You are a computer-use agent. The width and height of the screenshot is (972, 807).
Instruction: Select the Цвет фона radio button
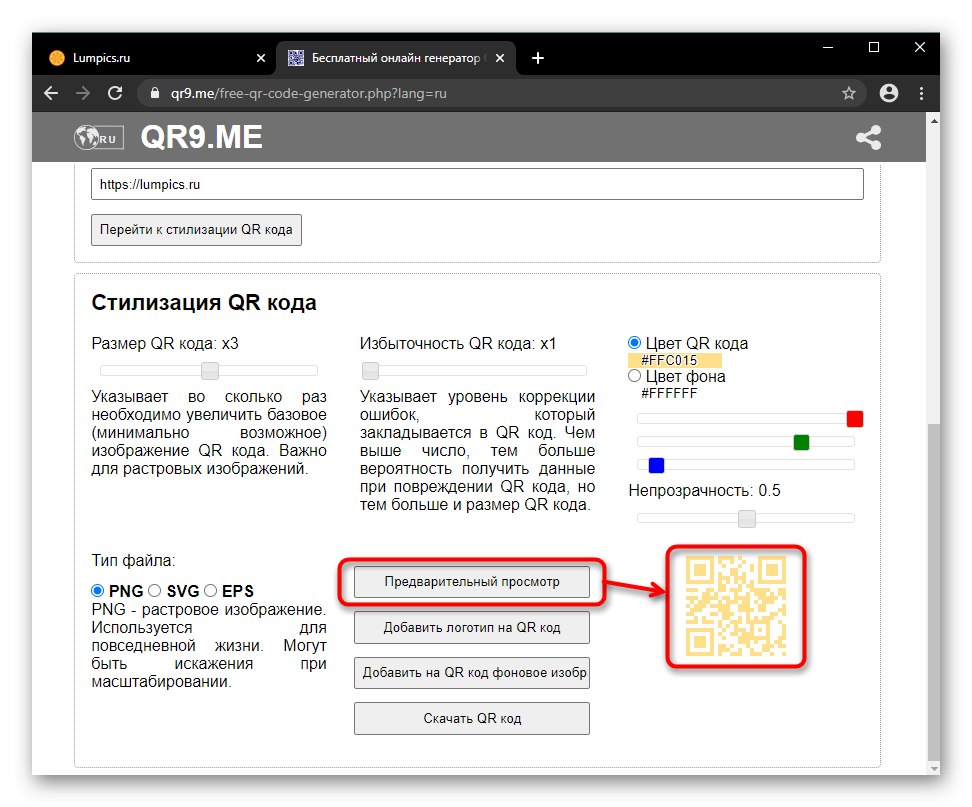pyautogui.click(x=634, y=376)
